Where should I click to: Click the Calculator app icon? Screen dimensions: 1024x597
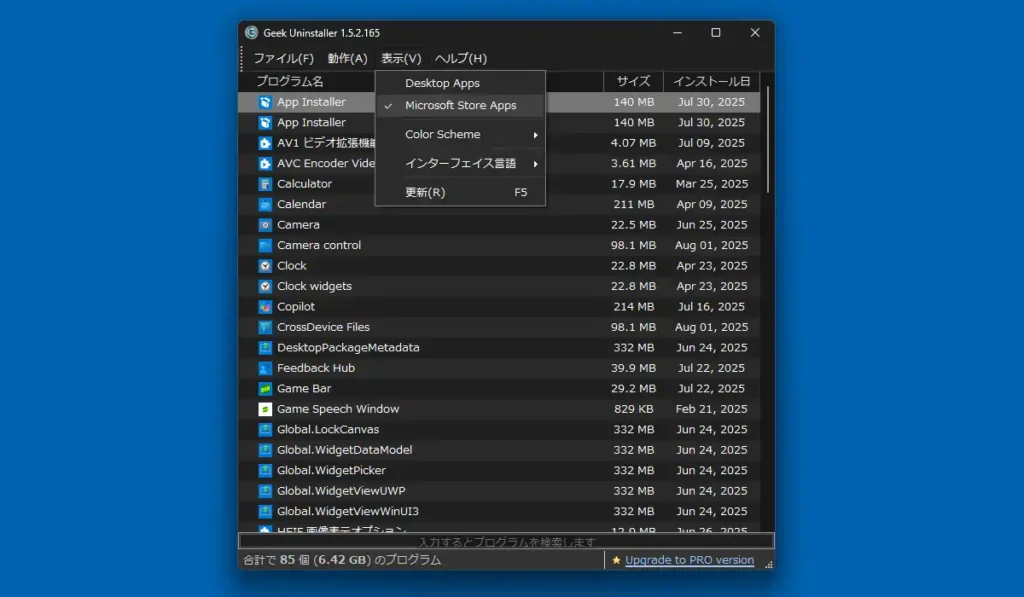click(x=265, y=184)
